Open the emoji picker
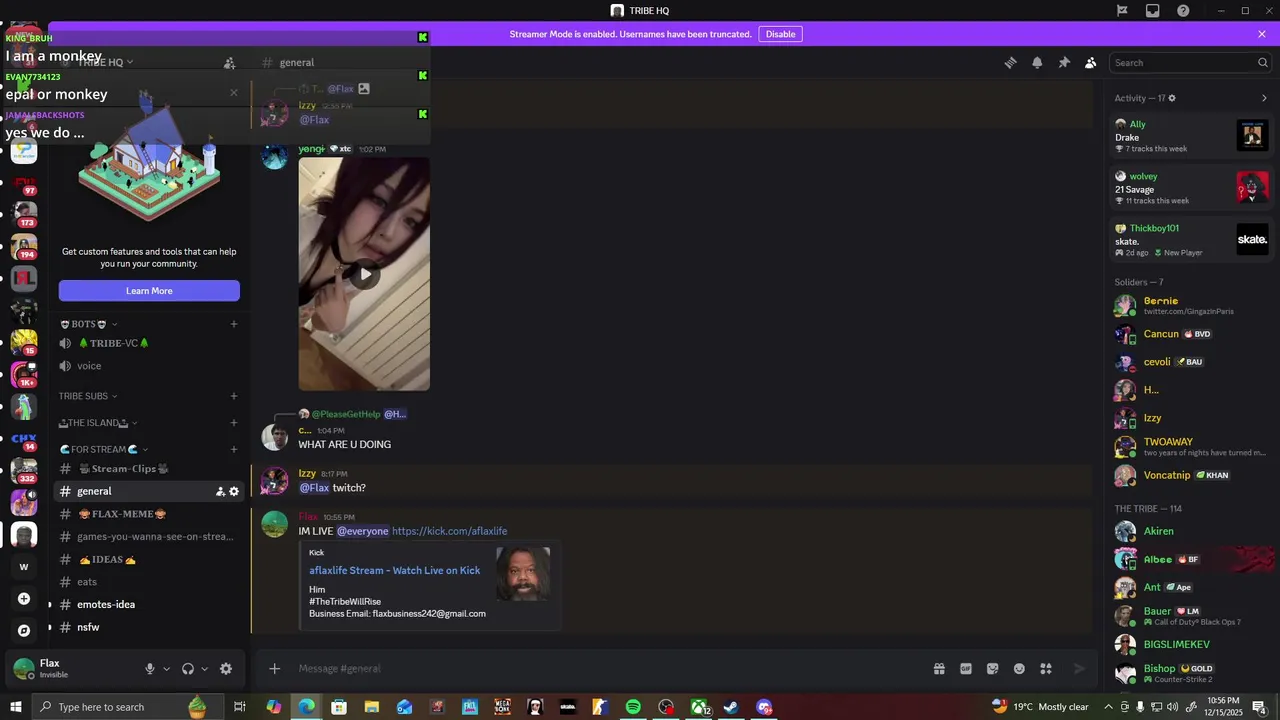The height and width of the screenshot is (720, 1280). pos(1019,669)
